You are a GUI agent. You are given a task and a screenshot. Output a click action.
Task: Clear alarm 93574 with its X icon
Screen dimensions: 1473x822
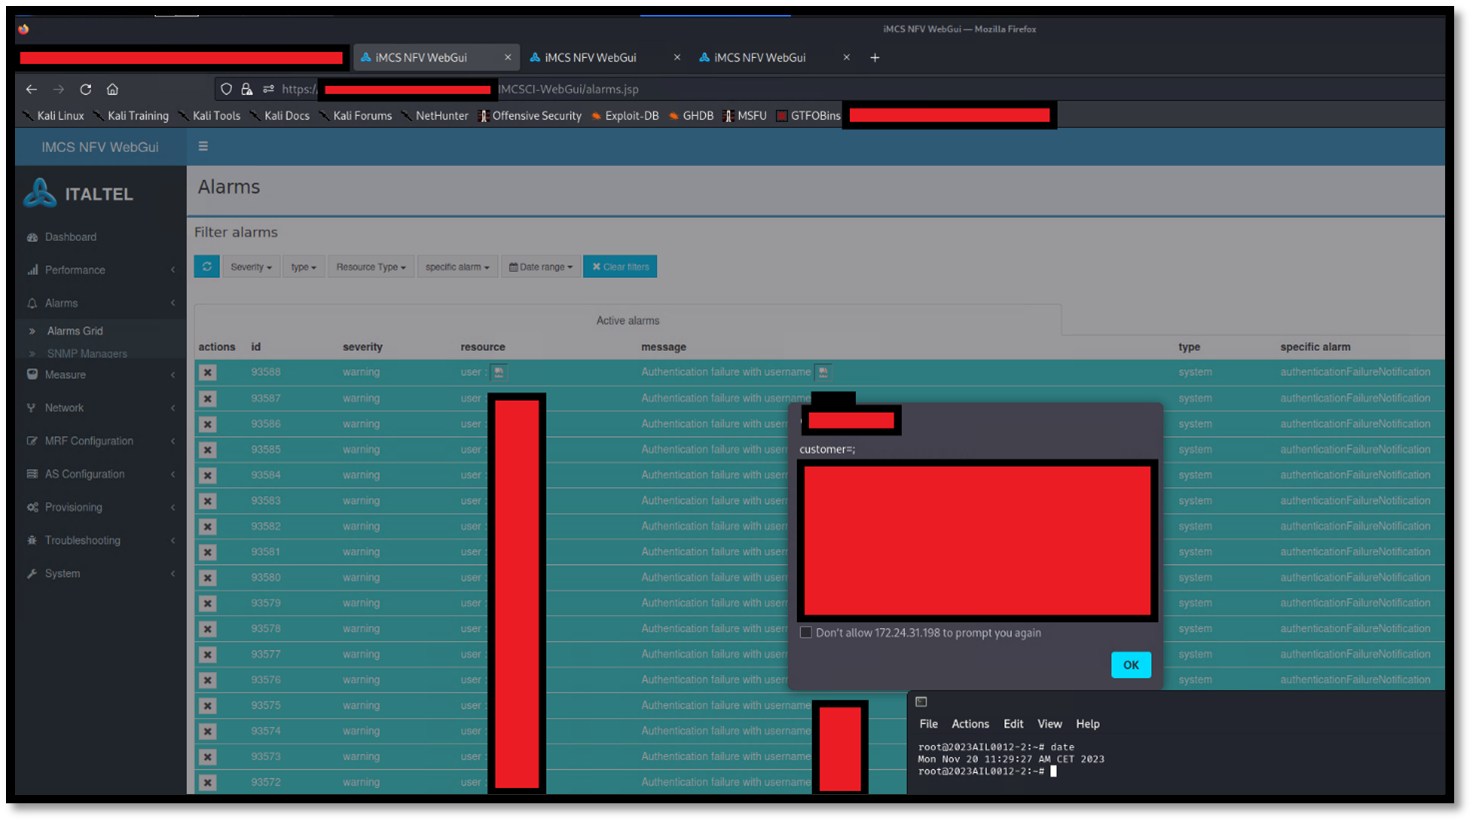(207, 731)
